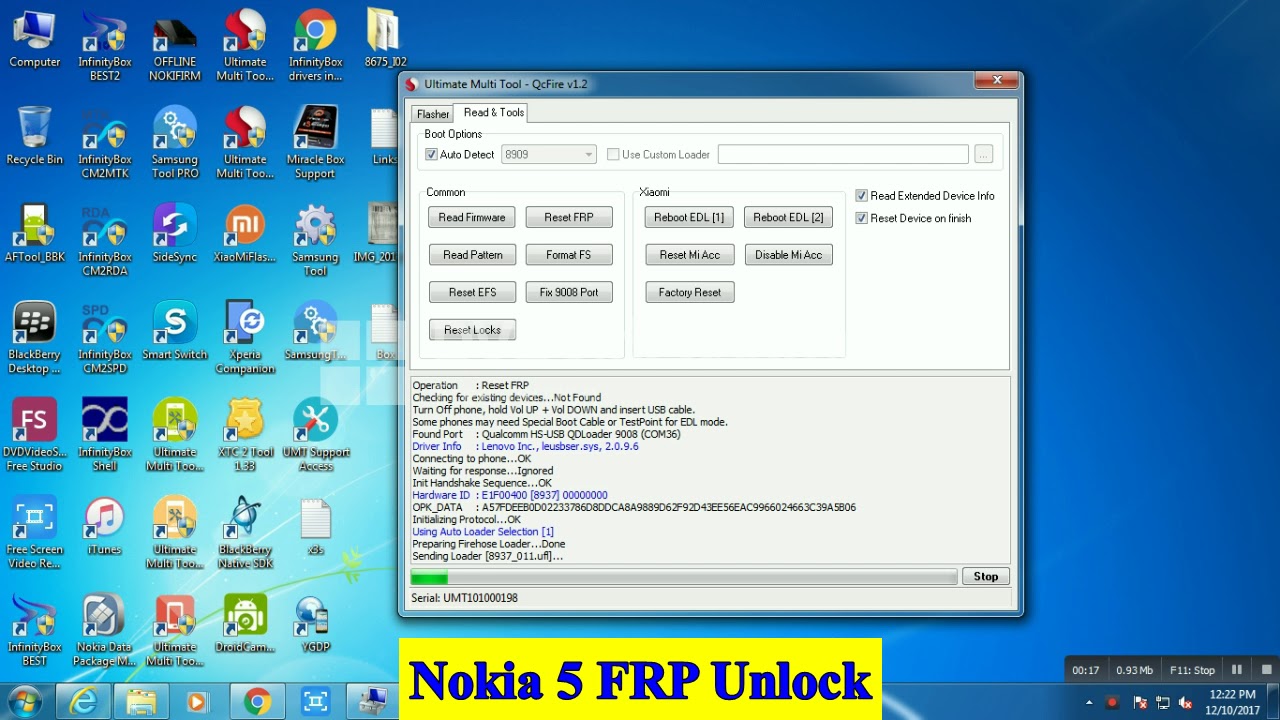
Task: Select the Nokia Data Package Manager icon
Action: click(x=105, y=630)
